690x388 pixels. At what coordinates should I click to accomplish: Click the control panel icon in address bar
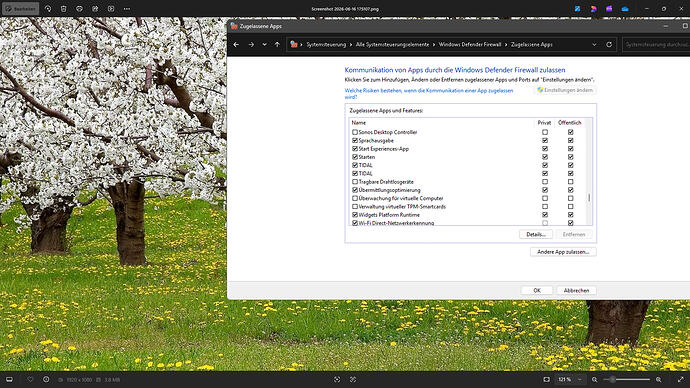(294, 44)
